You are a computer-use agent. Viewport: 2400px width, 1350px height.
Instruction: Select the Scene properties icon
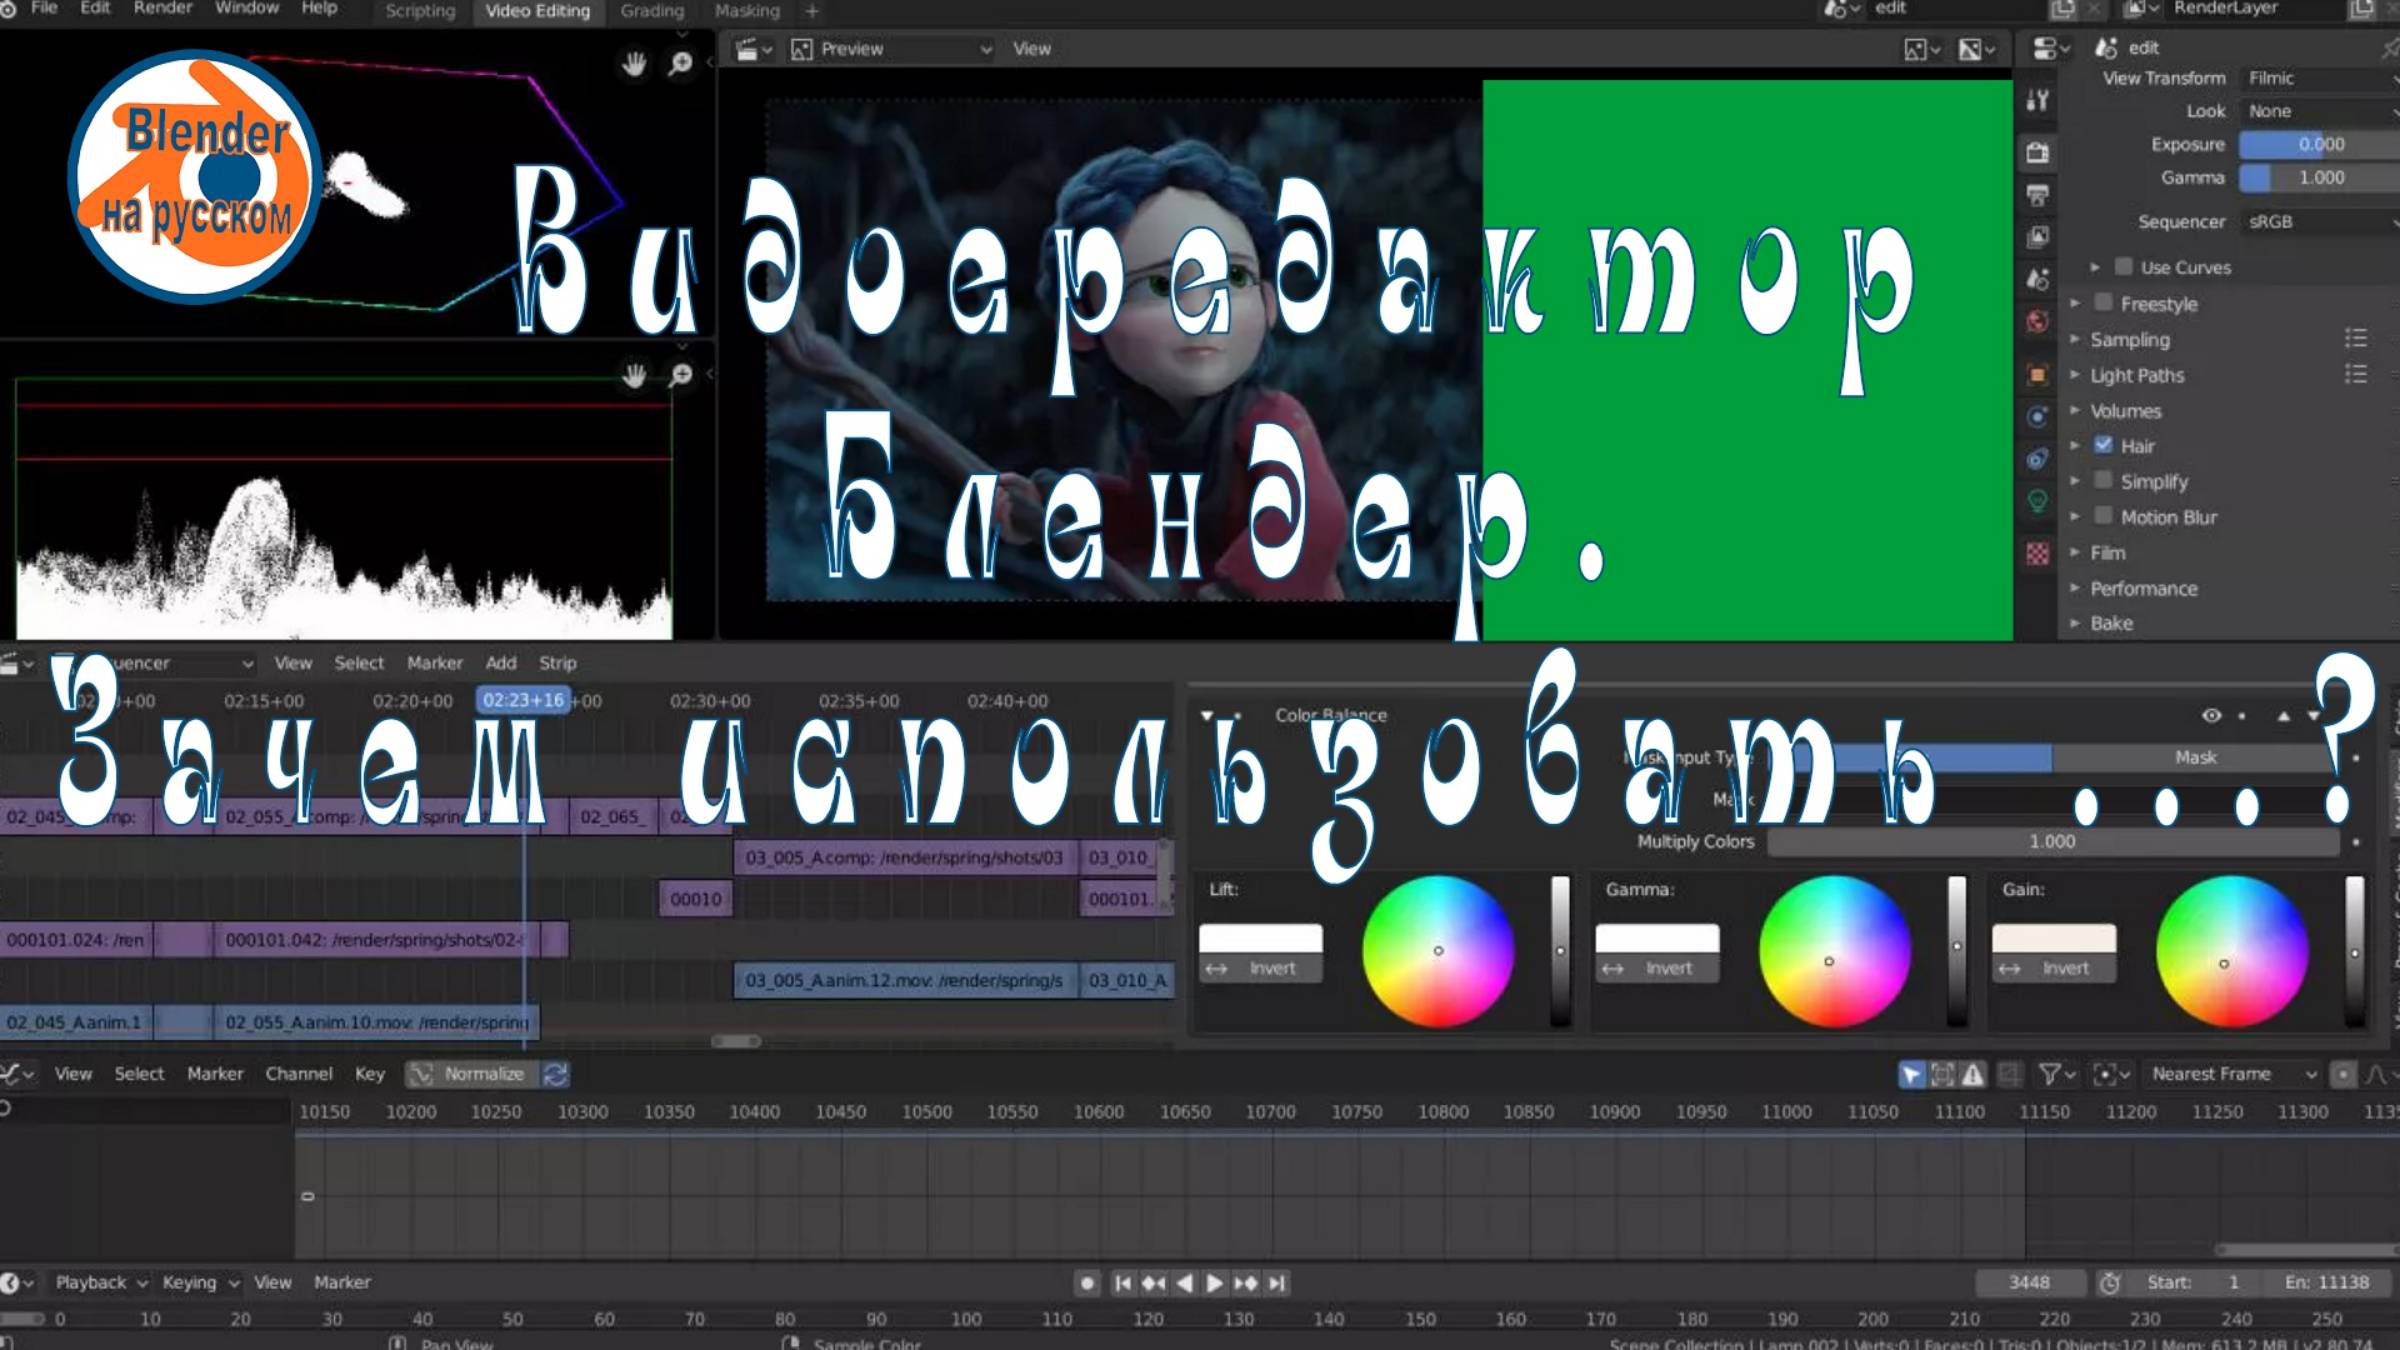point(2037,275)
